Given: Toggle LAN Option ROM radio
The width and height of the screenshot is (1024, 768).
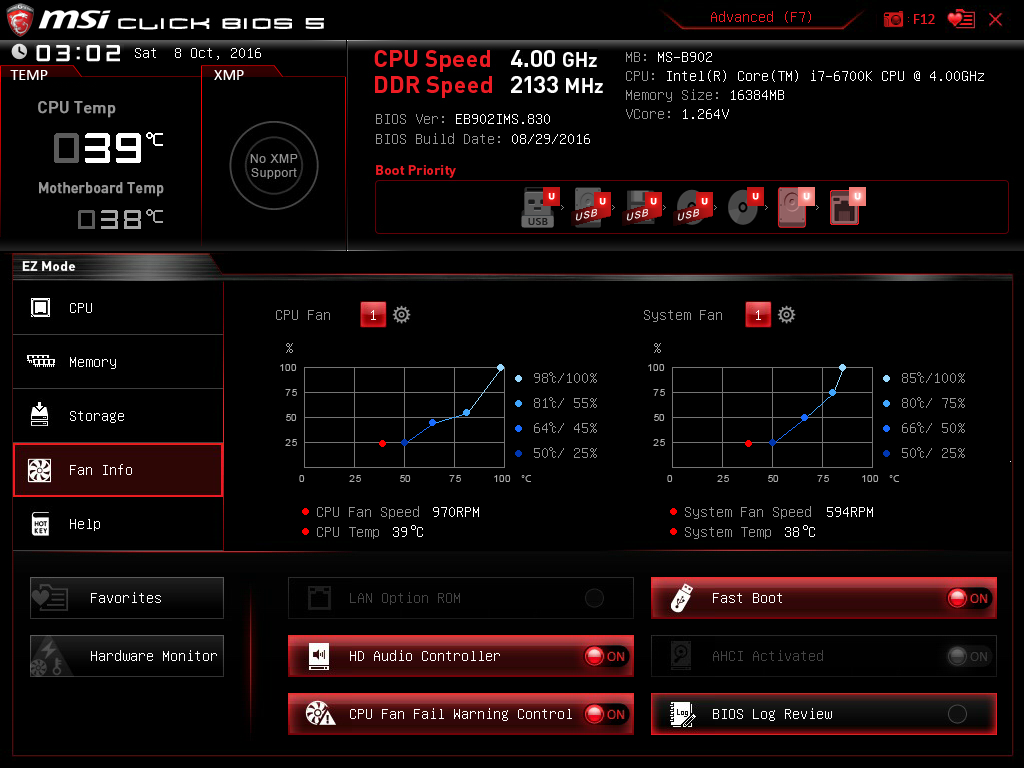Looking at the screenshot, I should coord(594,598).
